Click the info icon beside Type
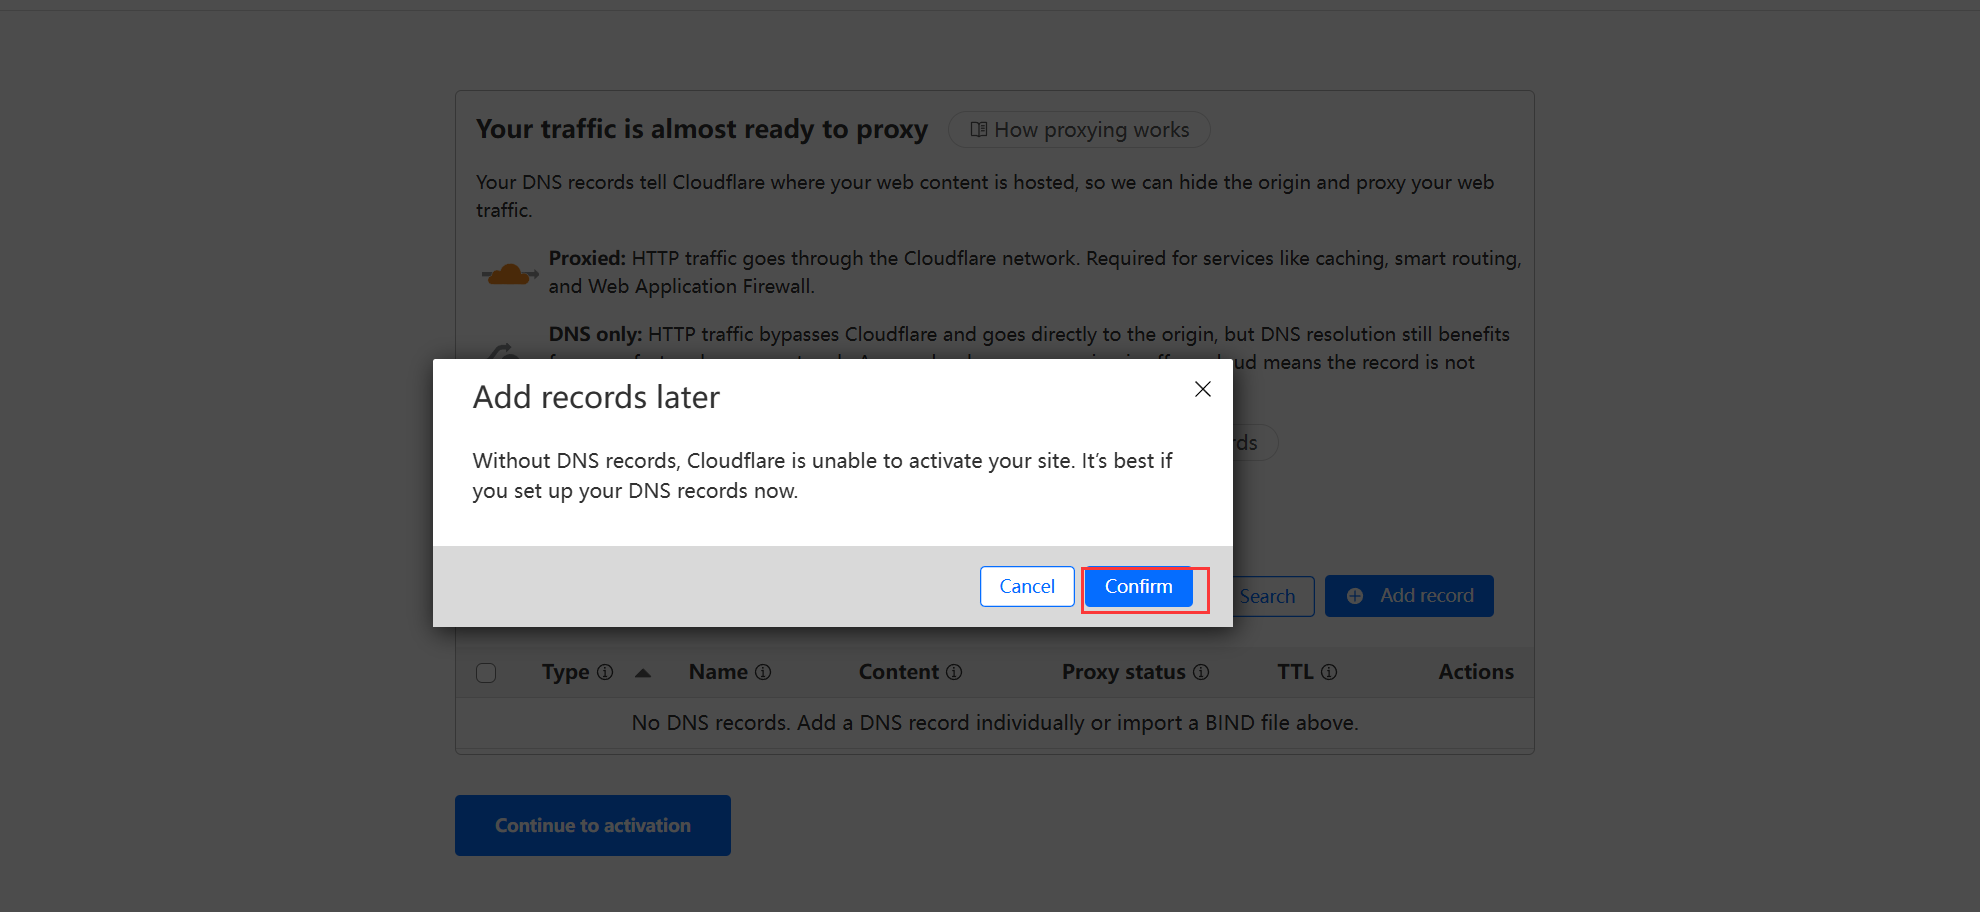 click(605, 672)
